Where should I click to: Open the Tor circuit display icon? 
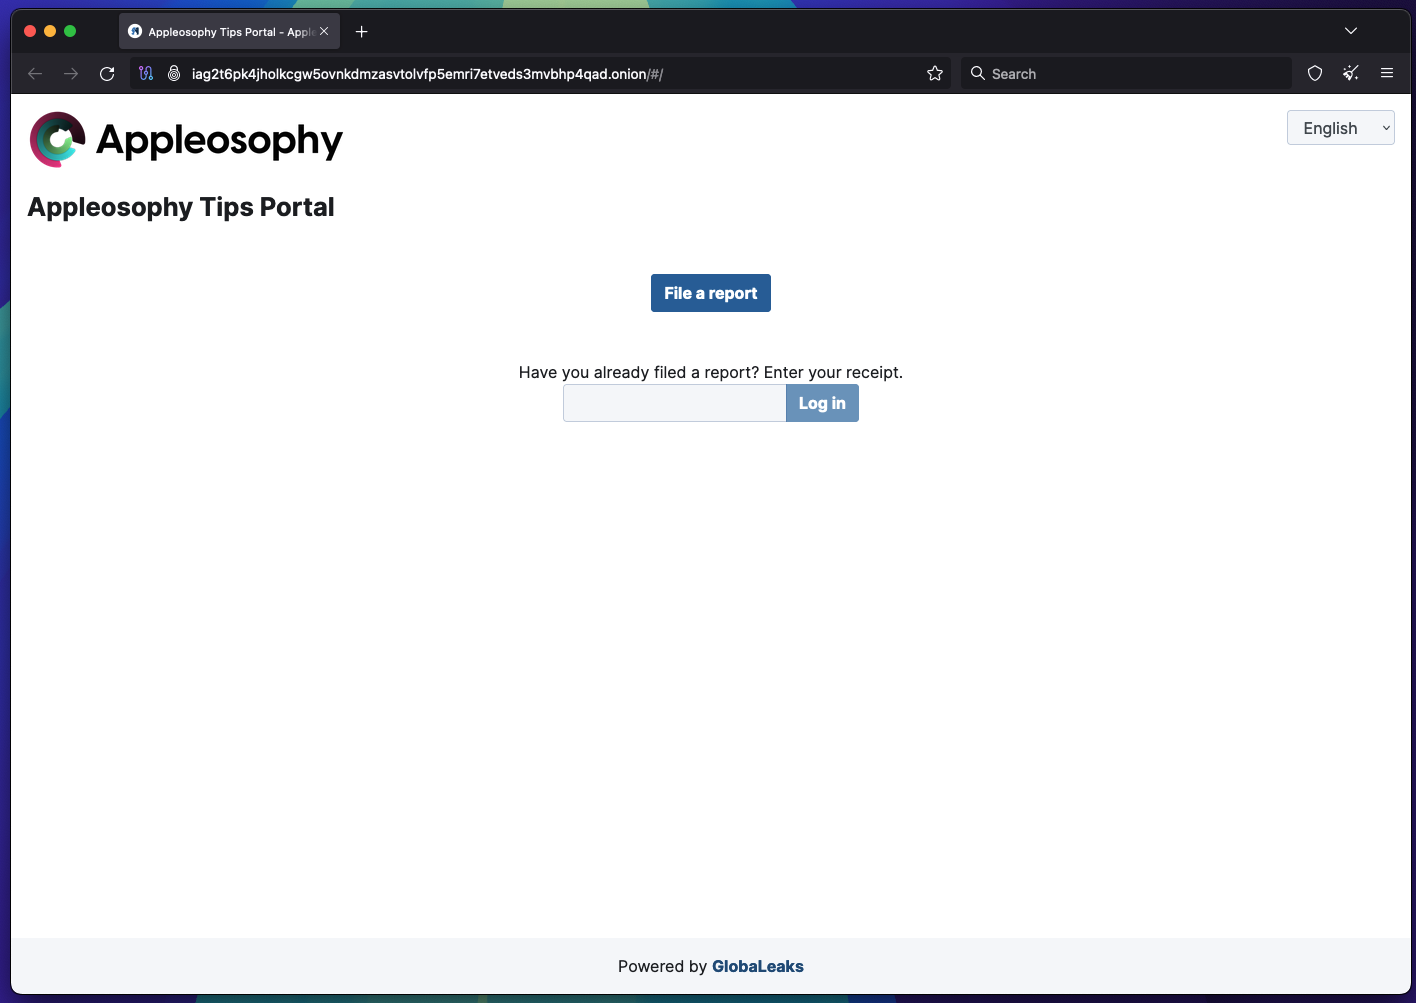[146, 73]
